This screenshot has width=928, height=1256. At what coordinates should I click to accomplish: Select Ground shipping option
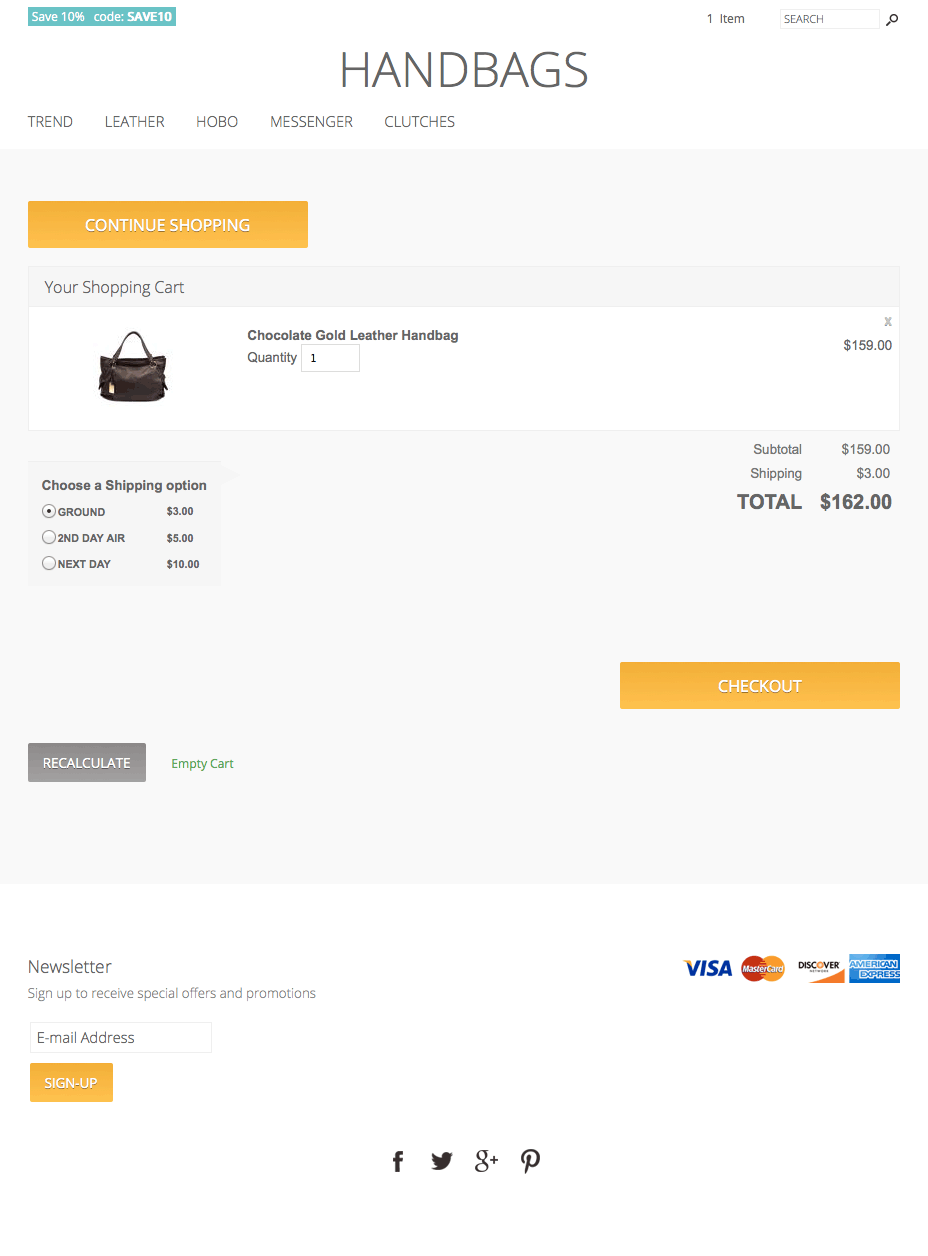49,511
